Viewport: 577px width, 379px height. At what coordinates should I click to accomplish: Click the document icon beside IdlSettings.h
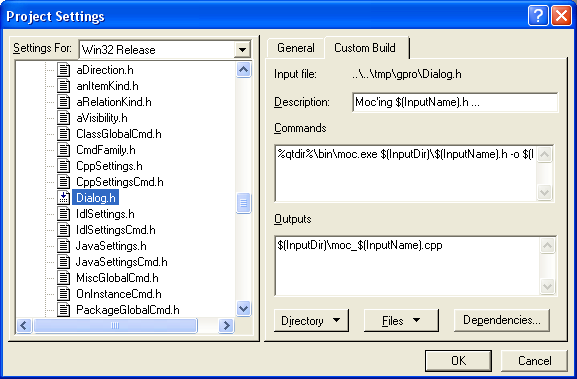[63, 214]
